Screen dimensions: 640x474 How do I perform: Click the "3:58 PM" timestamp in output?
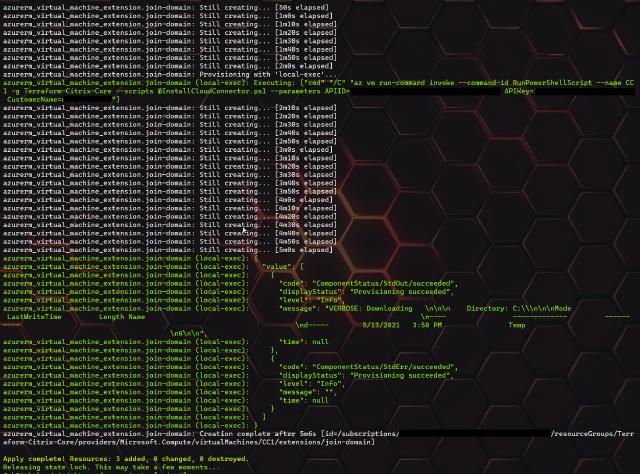tap(426, 325)
